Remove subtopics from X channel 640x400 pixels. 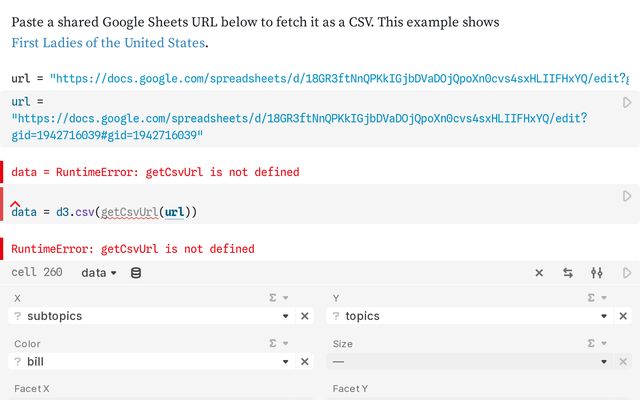[x=304, y=316]
